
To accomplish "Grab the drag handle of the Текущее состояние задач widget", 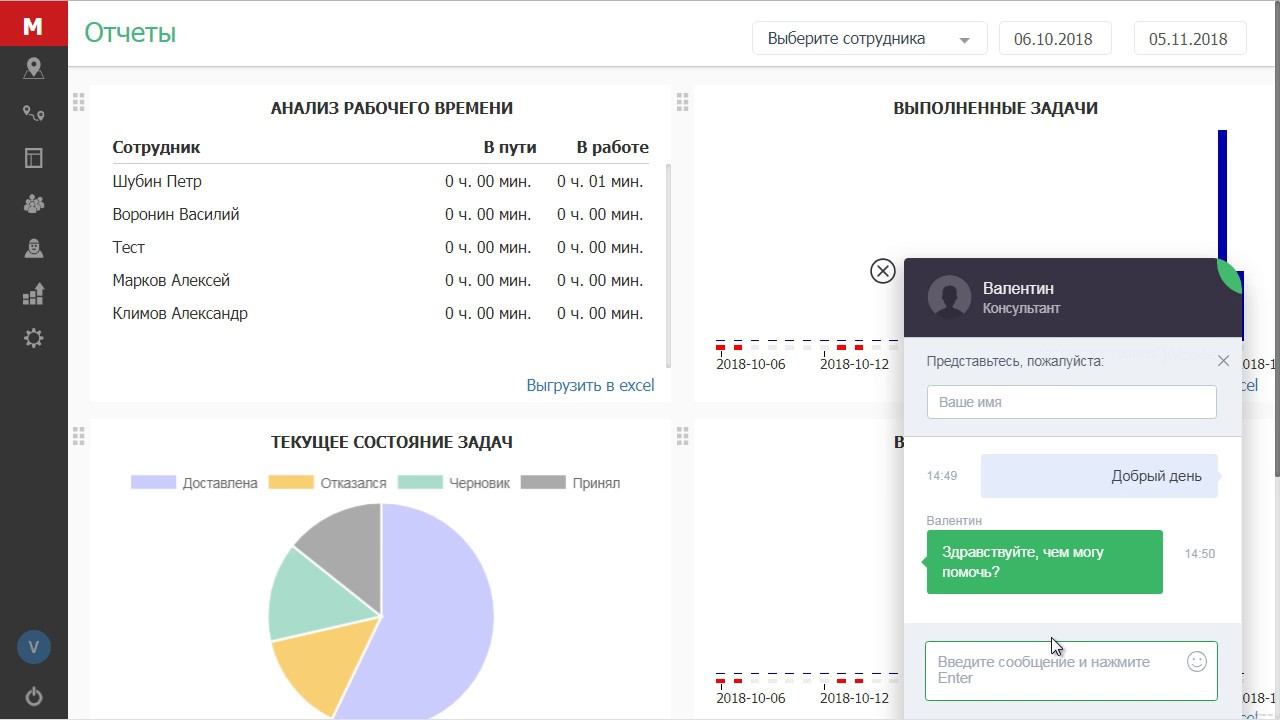I will 78,435.
